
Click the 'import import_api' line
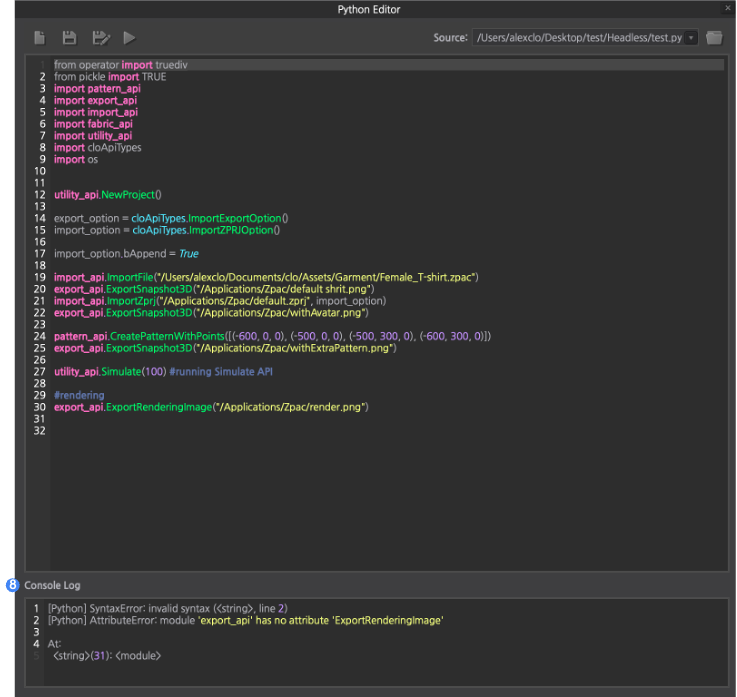96,112
